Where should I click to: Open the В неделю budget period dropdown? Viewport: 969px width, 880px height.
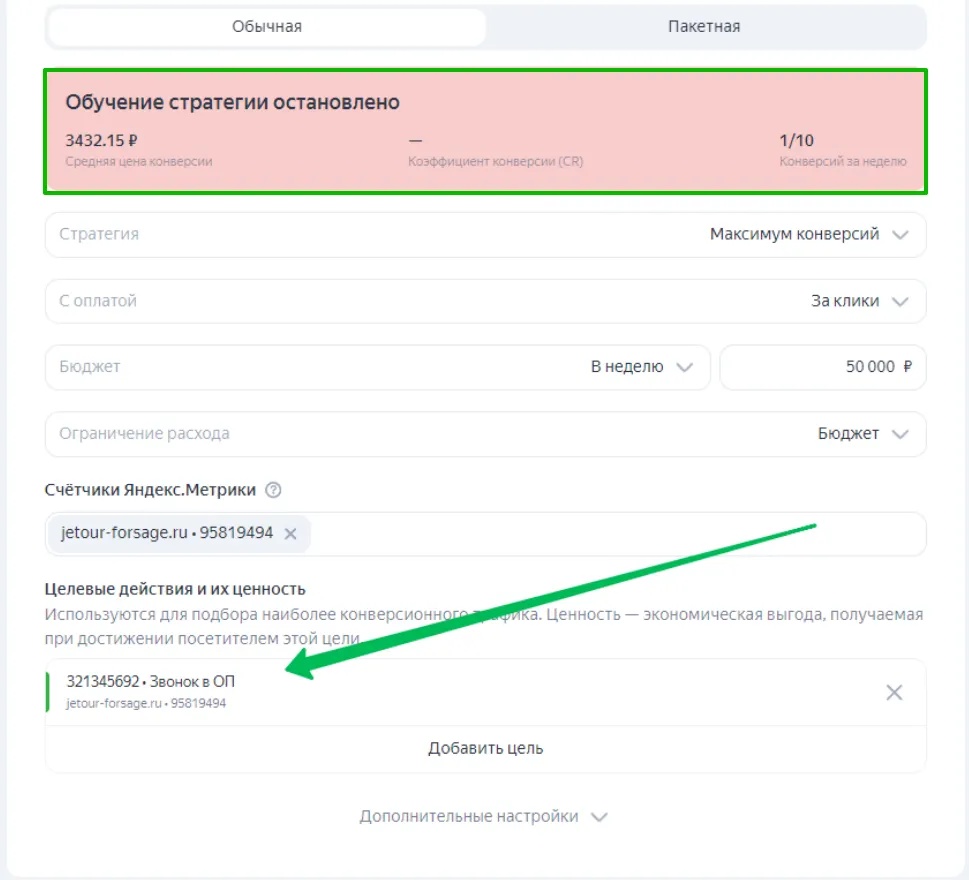click(x=641, y=367)
